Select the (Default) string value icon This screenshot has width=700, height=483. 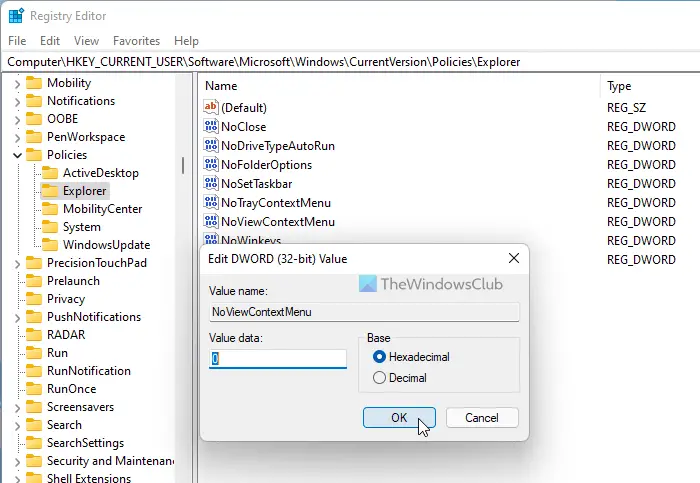click(x=211, y=107)
